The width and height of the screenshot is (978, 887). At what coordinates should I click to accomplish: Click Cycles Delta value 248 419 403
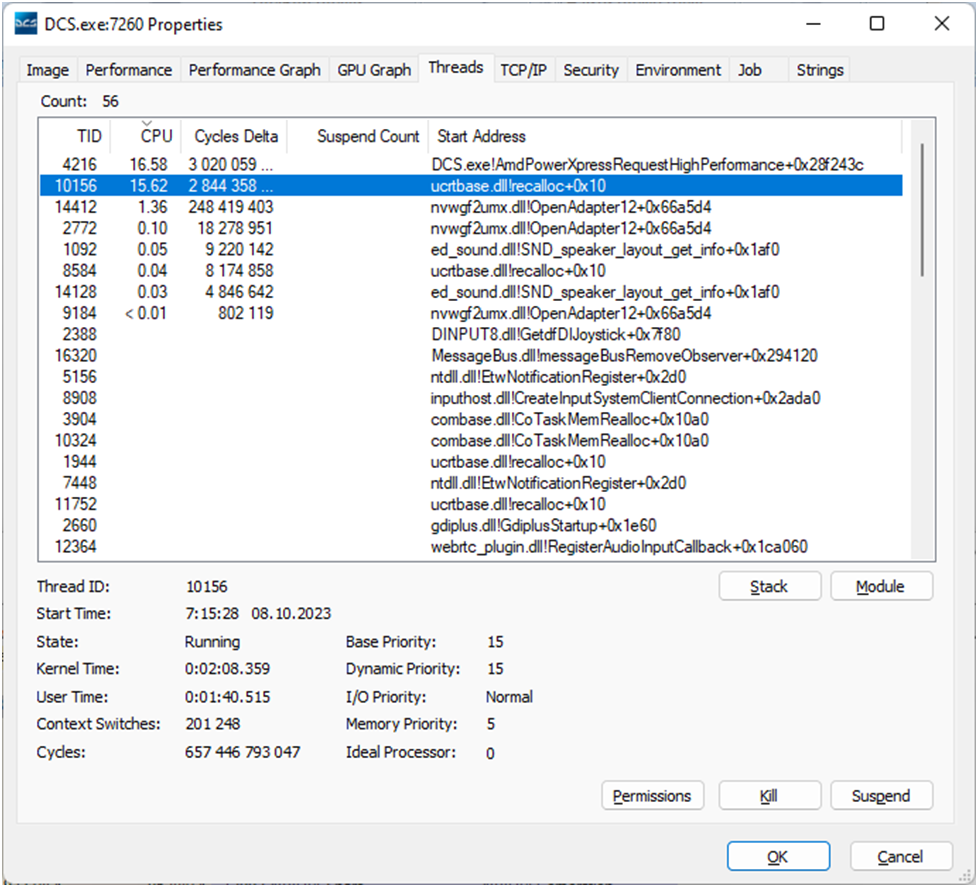coord(231,207)
